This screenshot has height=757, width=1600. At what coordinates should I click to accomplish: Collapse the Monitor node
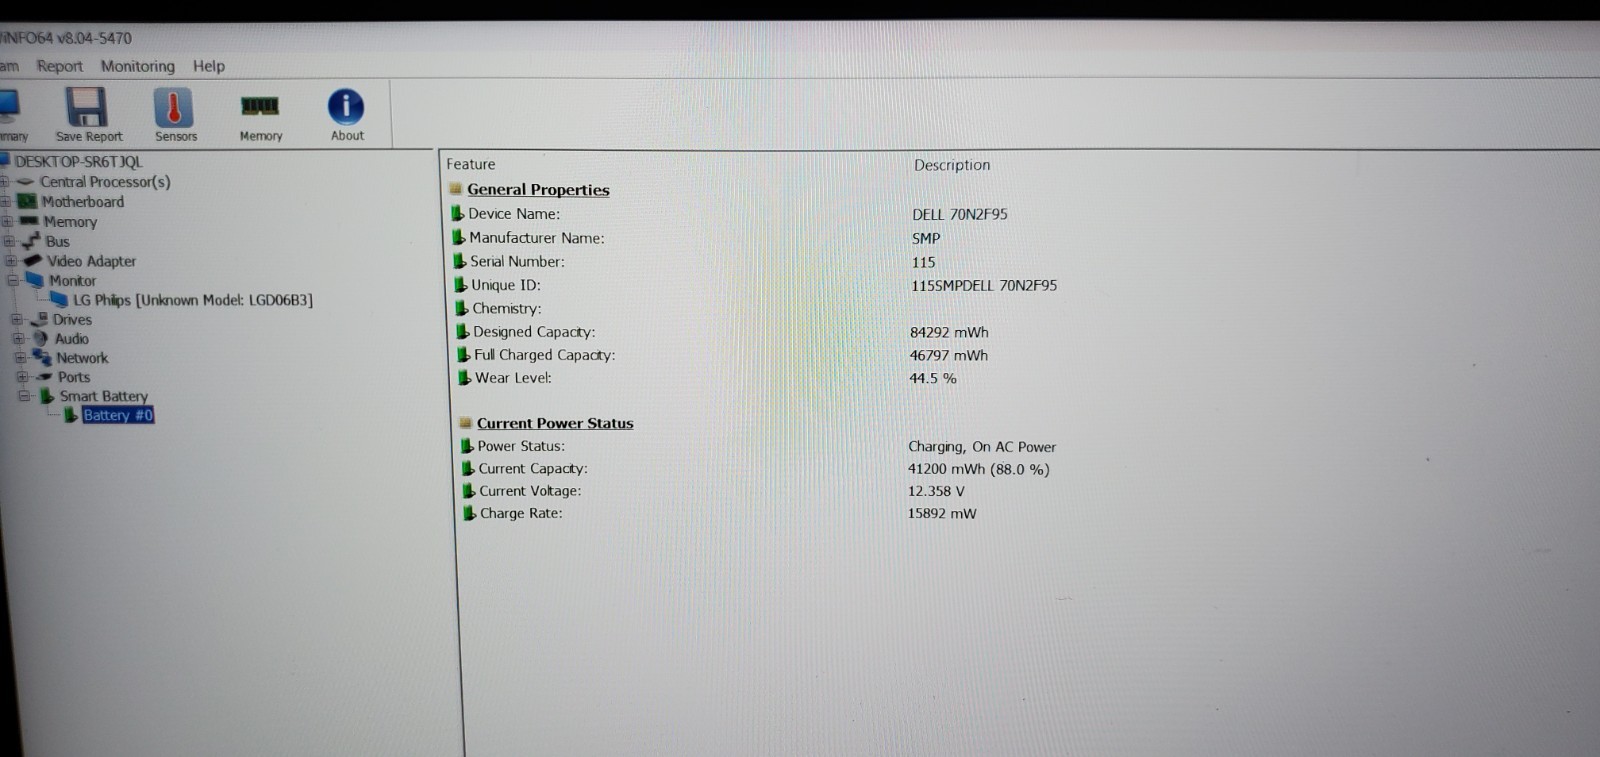tap(13, 281)
